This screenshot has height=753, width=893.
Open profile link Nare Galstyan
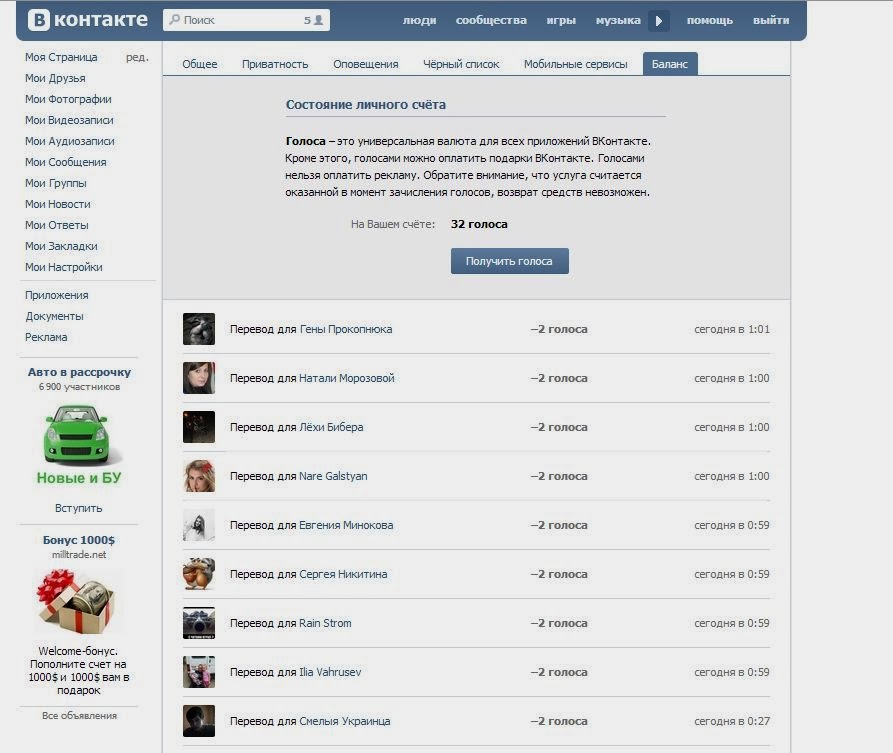[333, 476]
